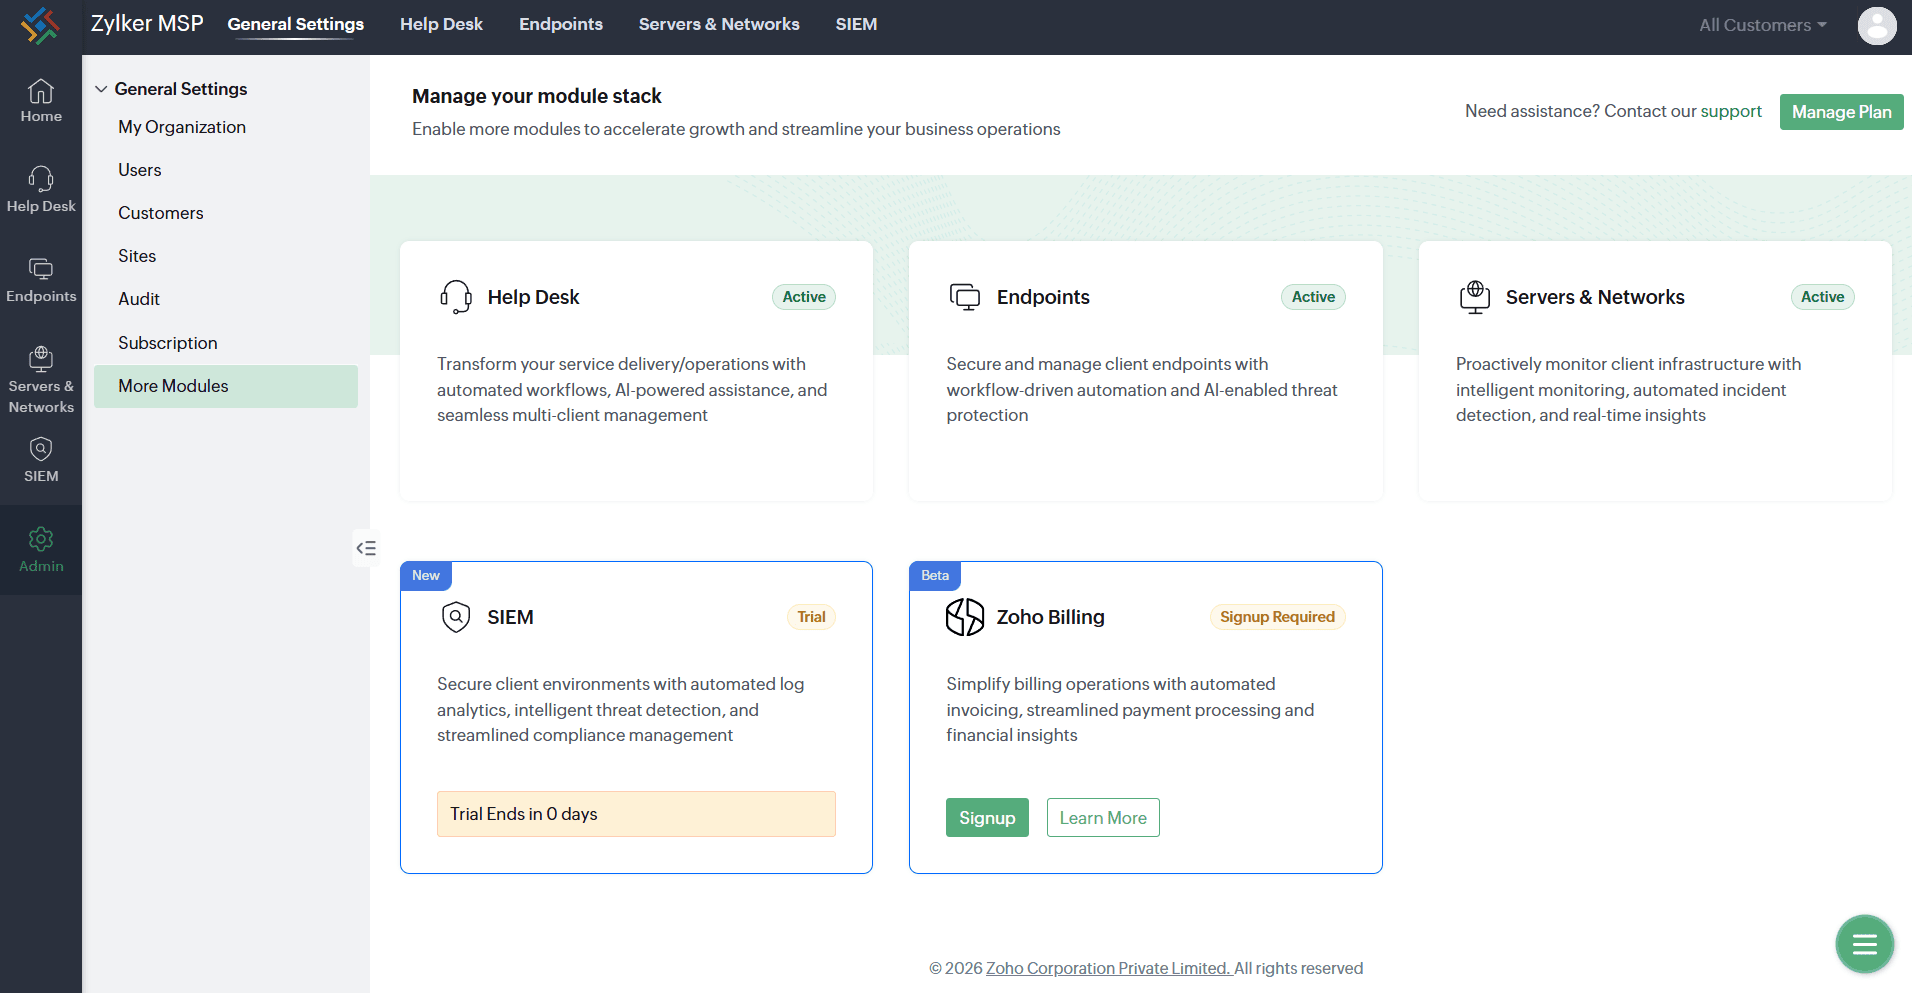Screen dimensions: 1912x993
Task: Click the Zoho Billing card title
Action: point(1050,617)
